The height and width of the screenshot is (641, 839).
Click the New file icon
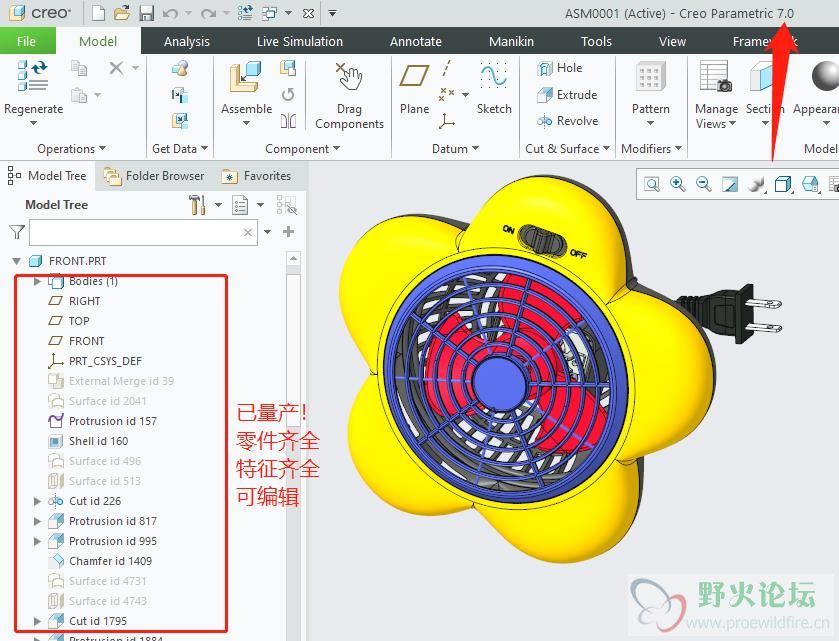point(98,13)
